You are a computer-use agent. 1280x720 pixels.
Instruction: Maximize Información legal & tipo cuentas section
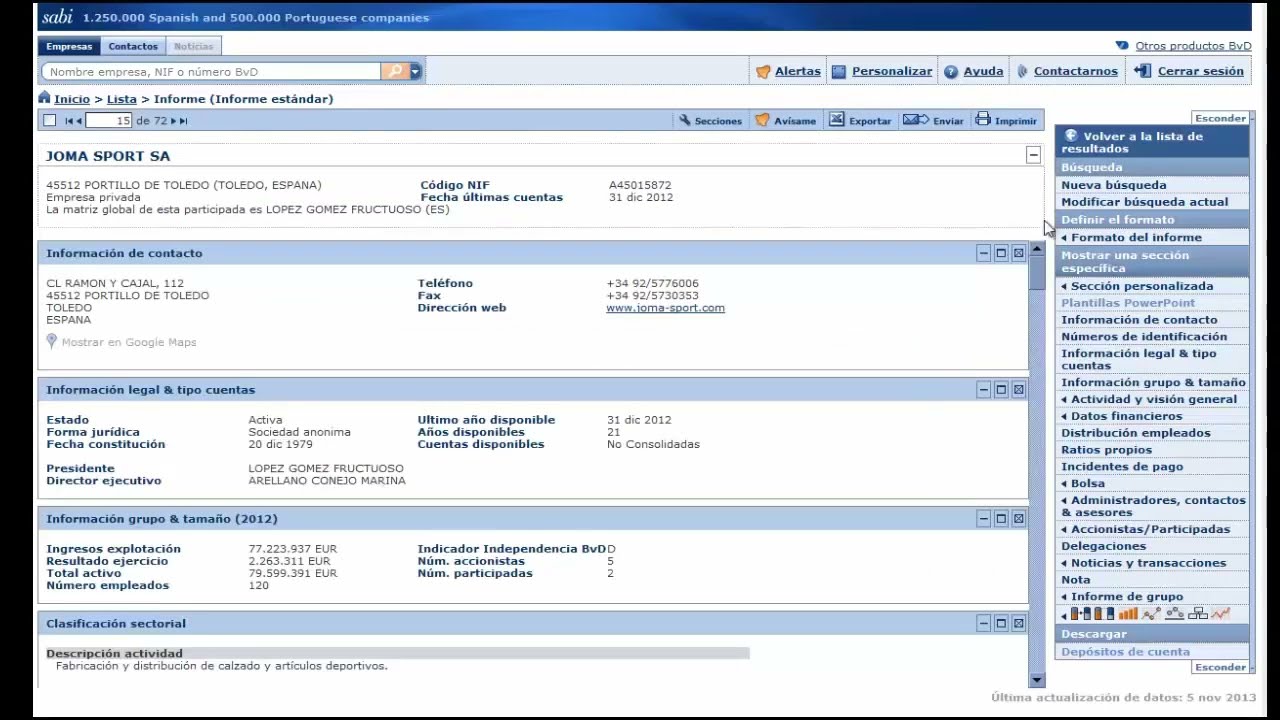[x=1001, y=389]
